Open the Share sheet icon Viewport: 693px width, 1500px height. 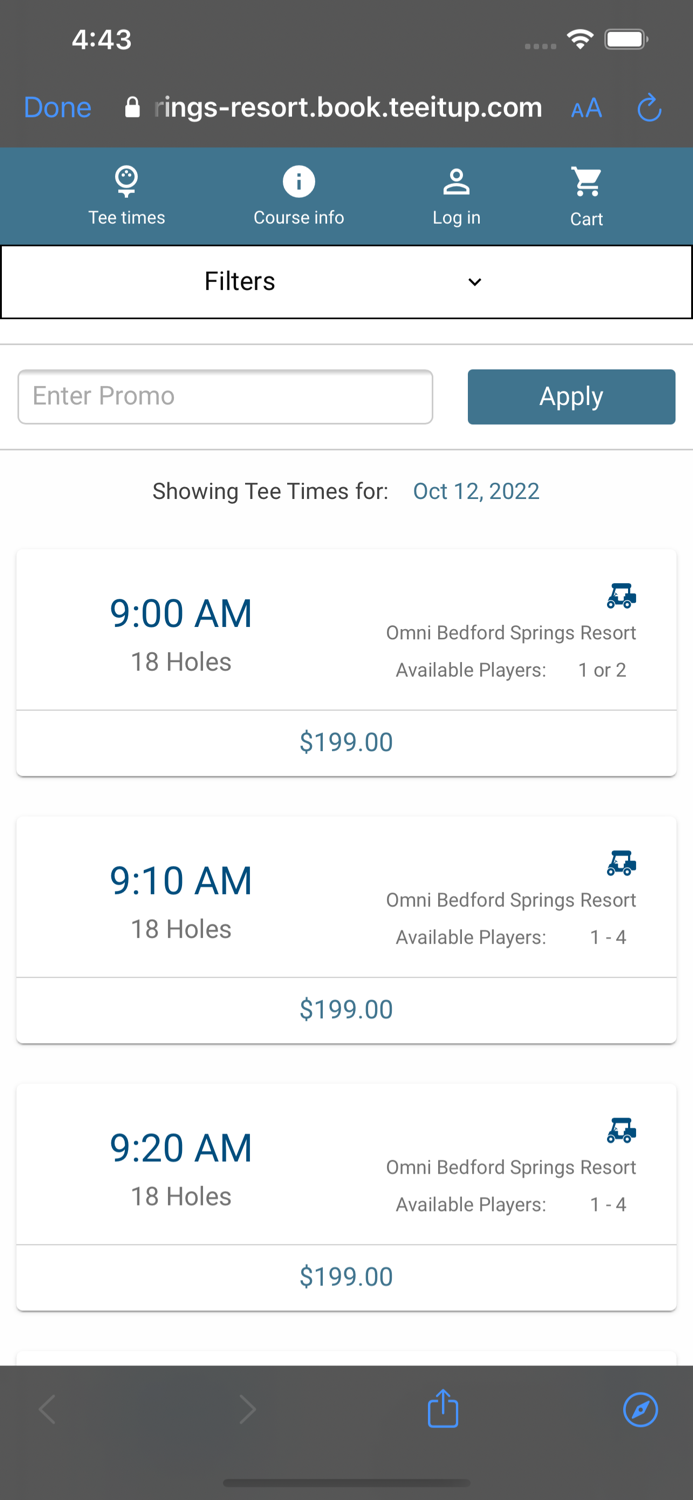(x=442, y=1409)
